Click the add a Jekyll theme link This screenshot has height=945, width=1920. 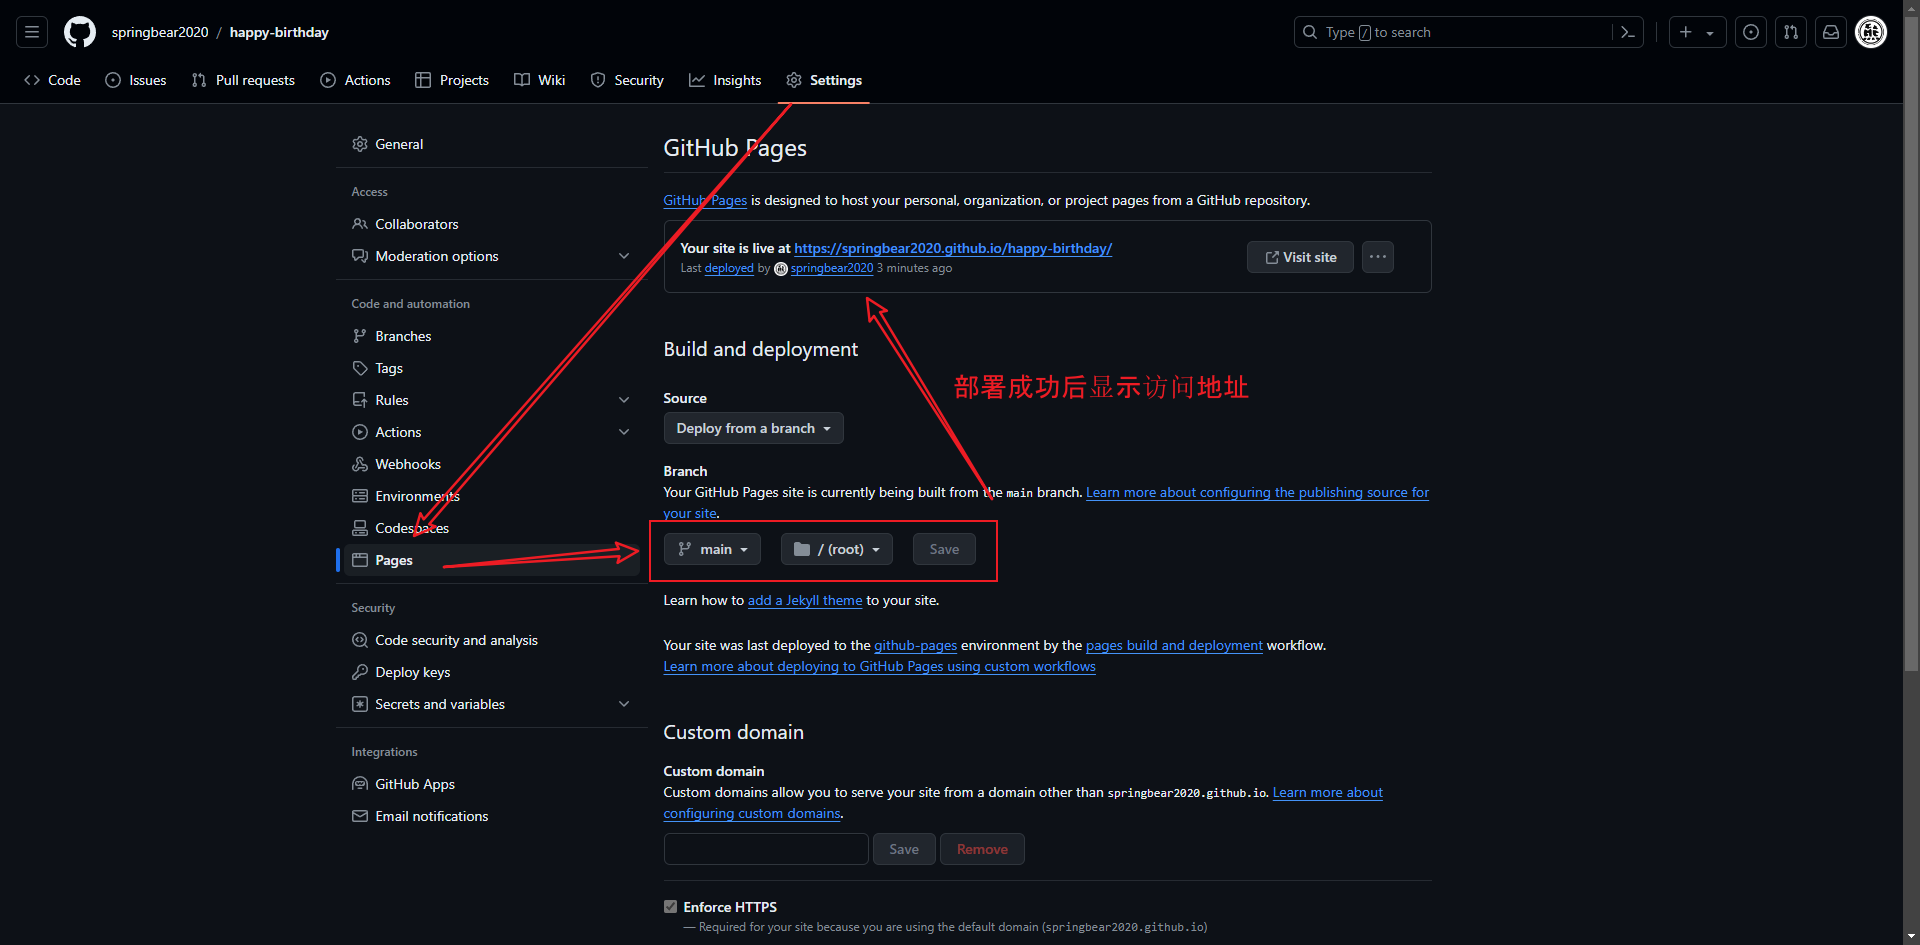805,601
